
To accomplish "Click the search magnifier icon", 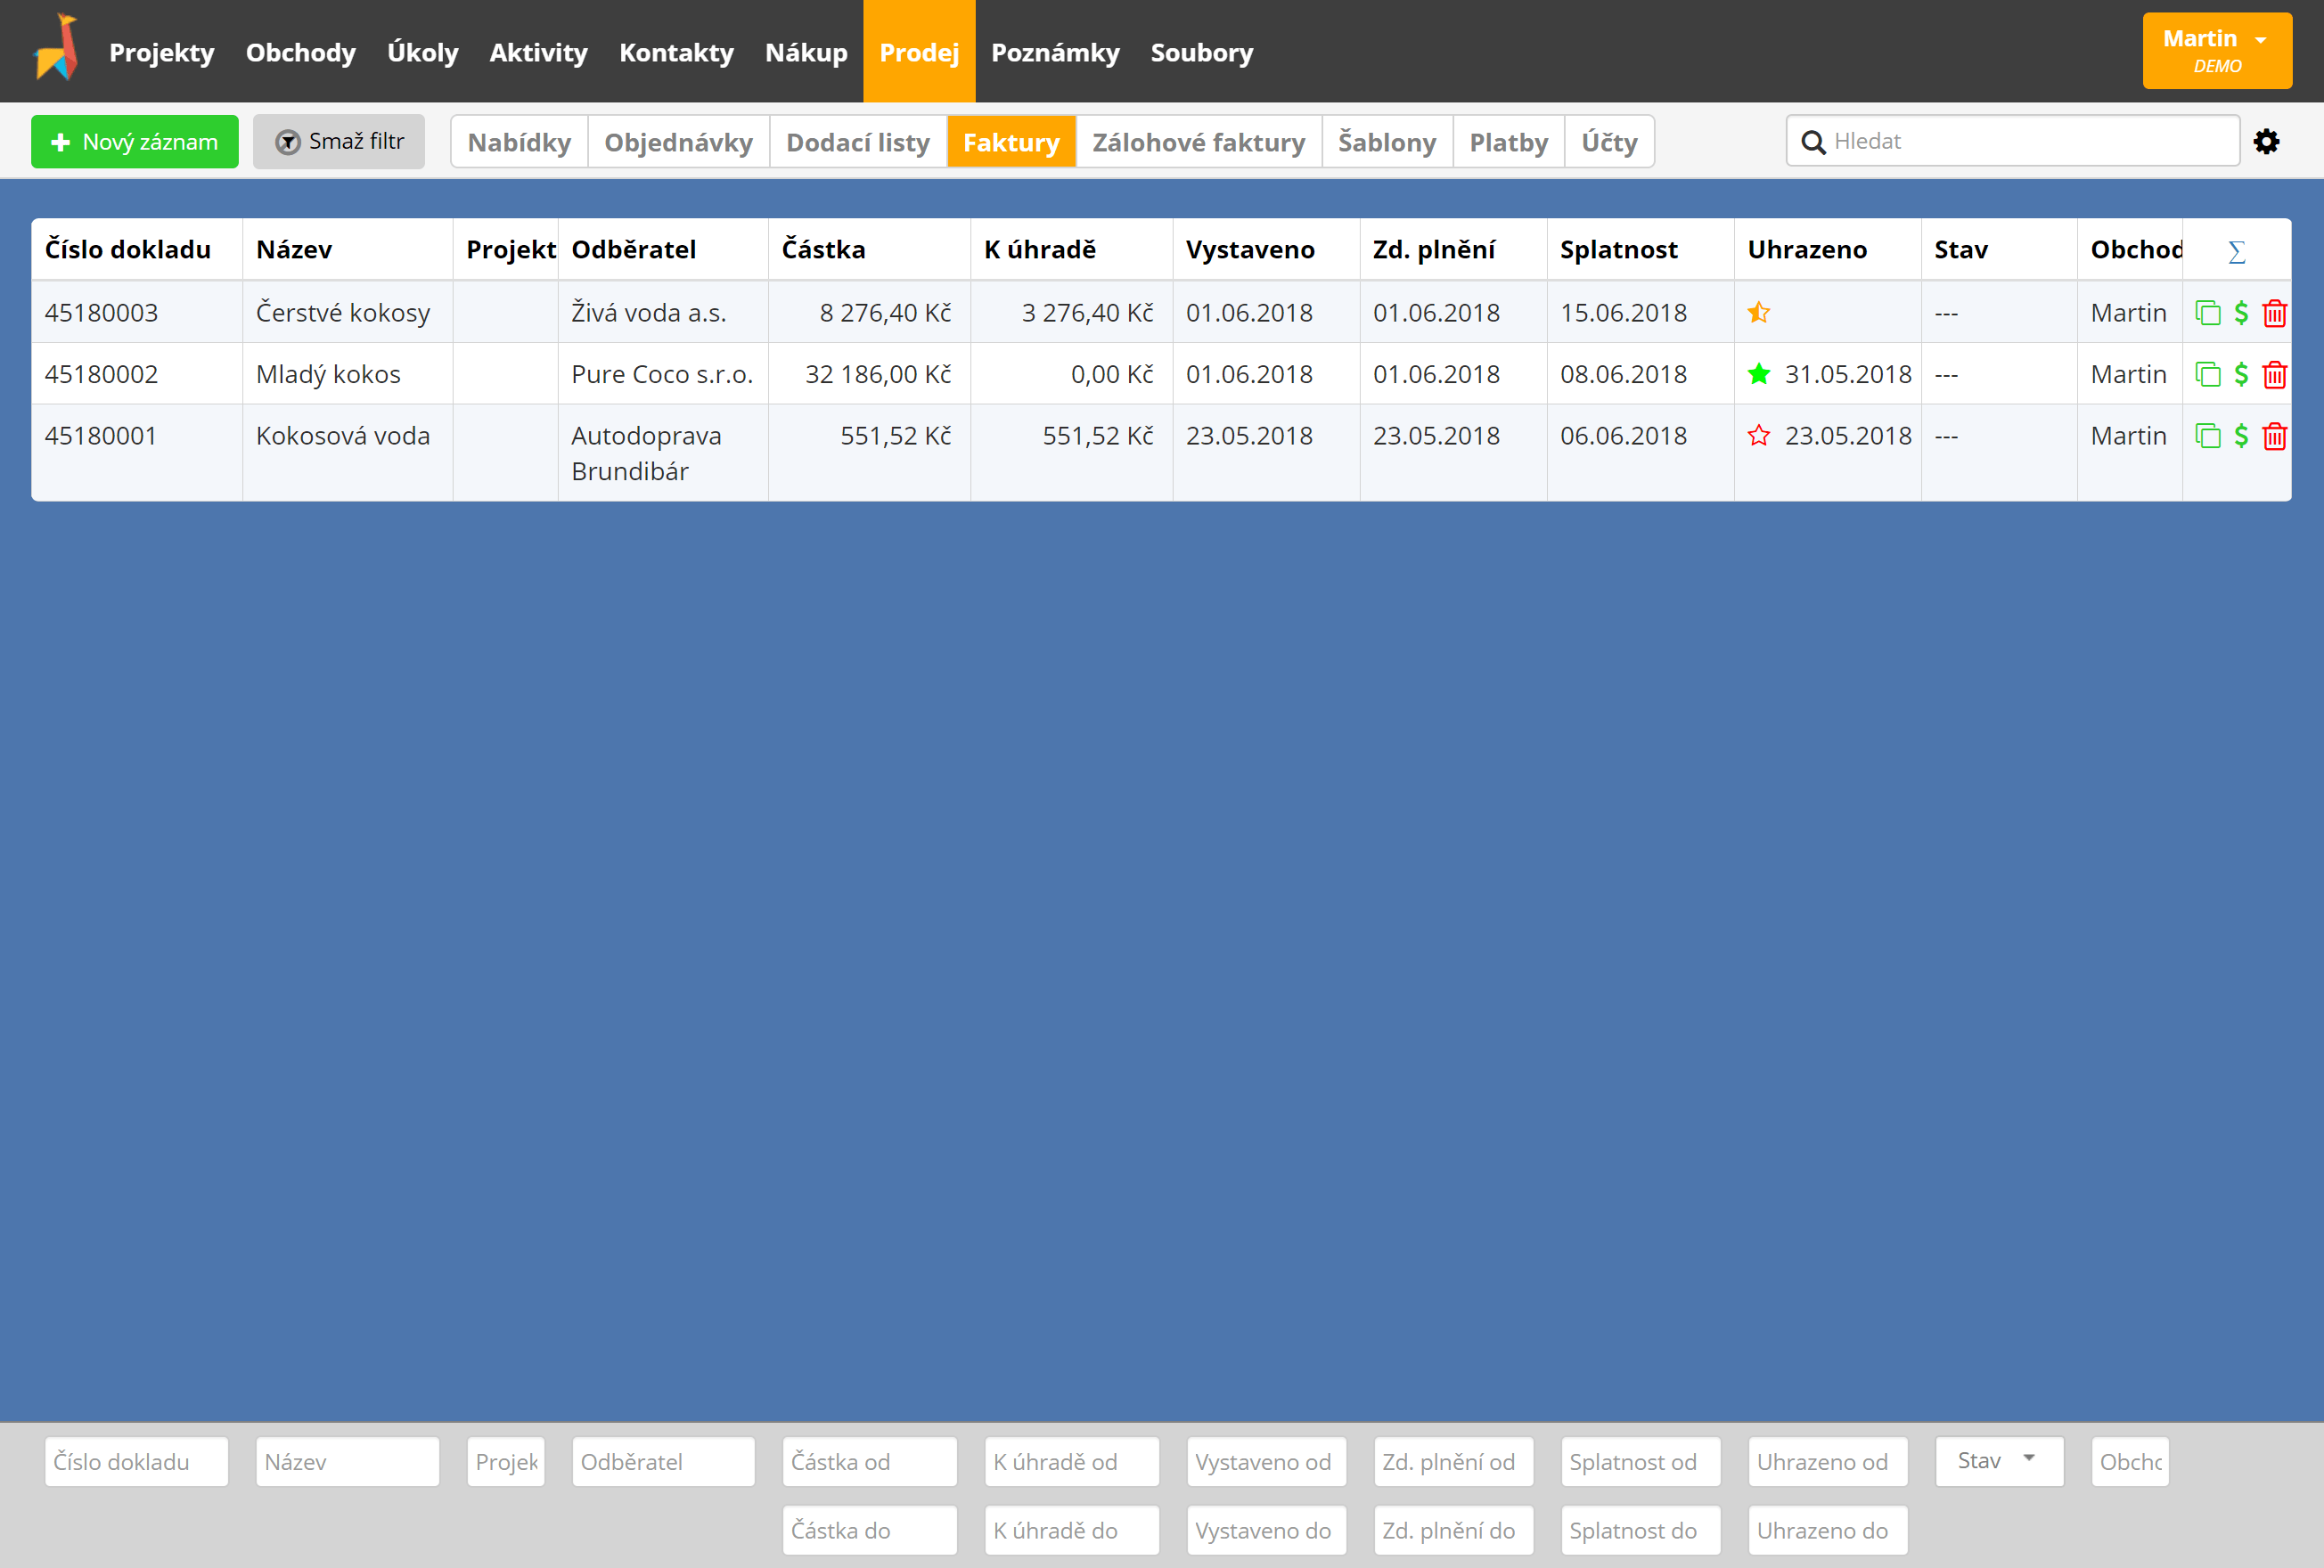I will [1813, 142].
